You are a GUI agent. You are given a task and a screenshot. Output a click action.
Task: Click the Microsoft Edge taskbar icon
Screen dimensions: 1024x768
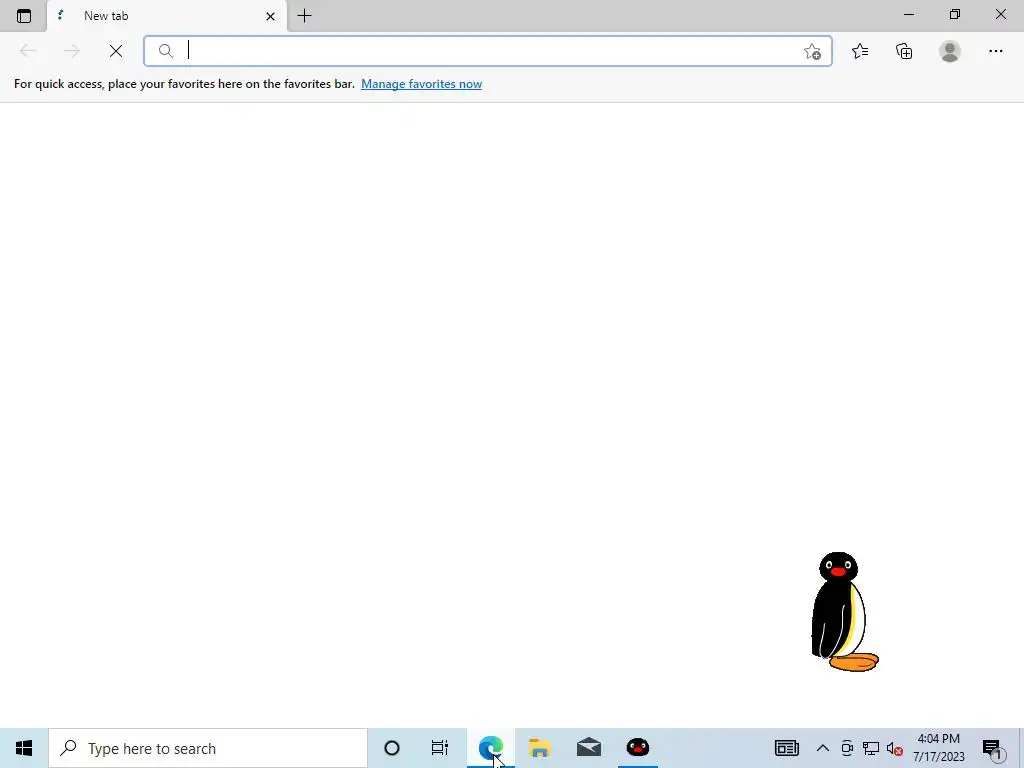pyautogui.click(x=491, y=748)
